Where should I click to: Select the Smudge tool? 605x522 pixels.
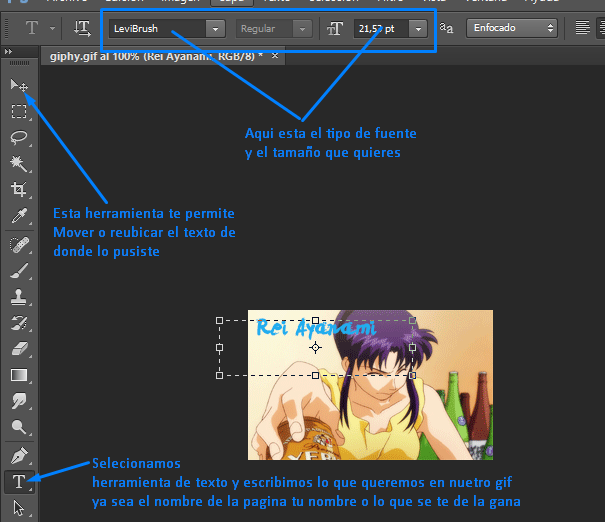pos(19,401)
